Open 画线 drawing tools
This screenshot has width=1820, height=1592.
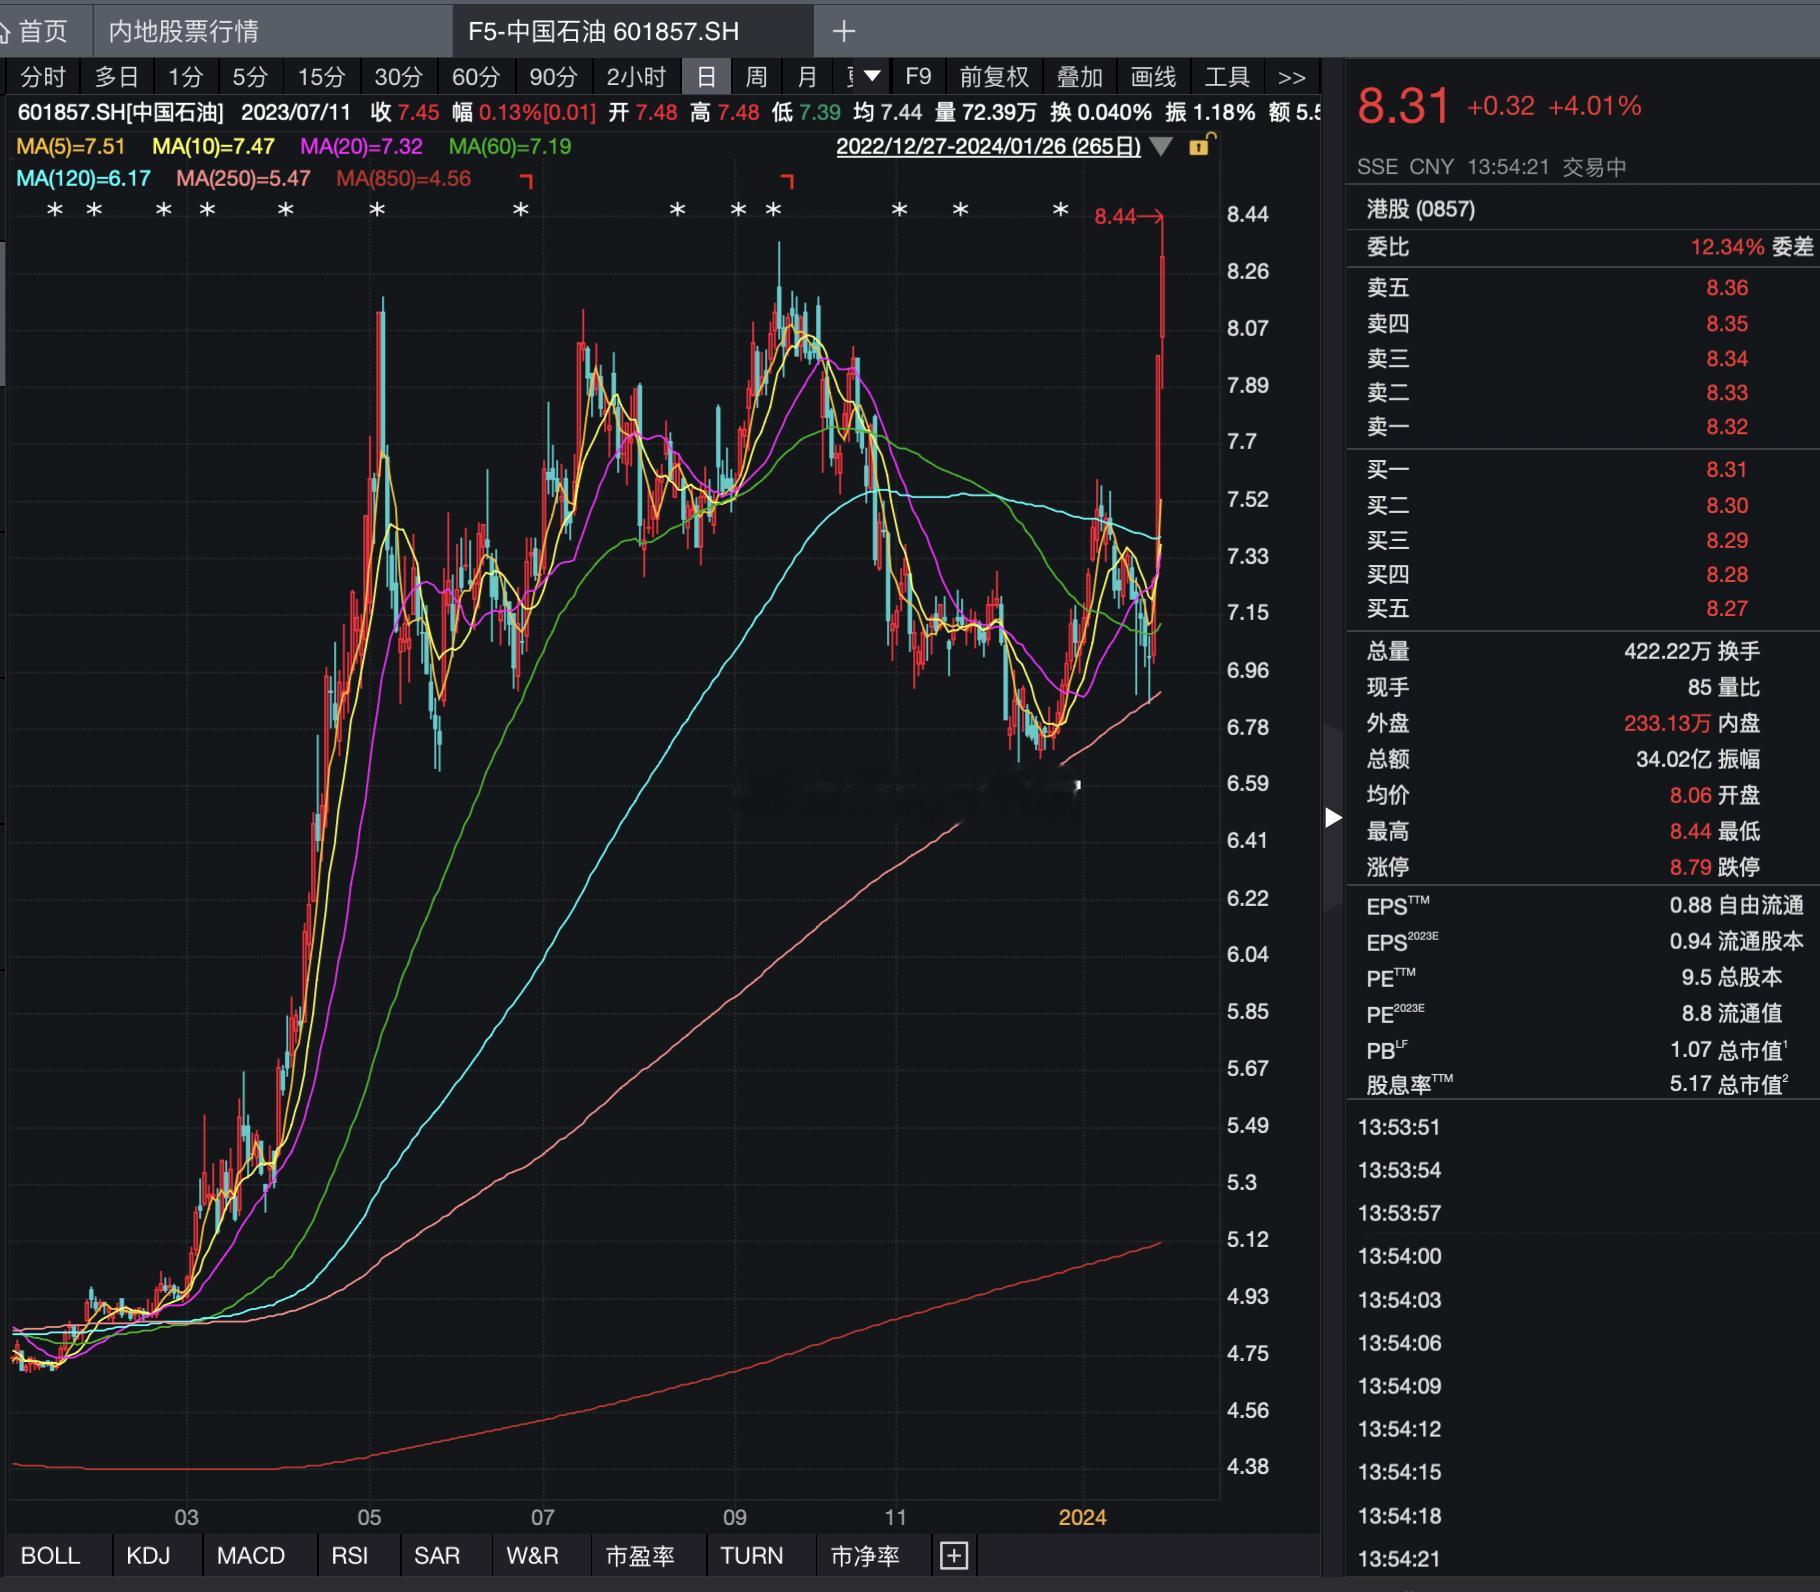click(x=1153, y=77)
